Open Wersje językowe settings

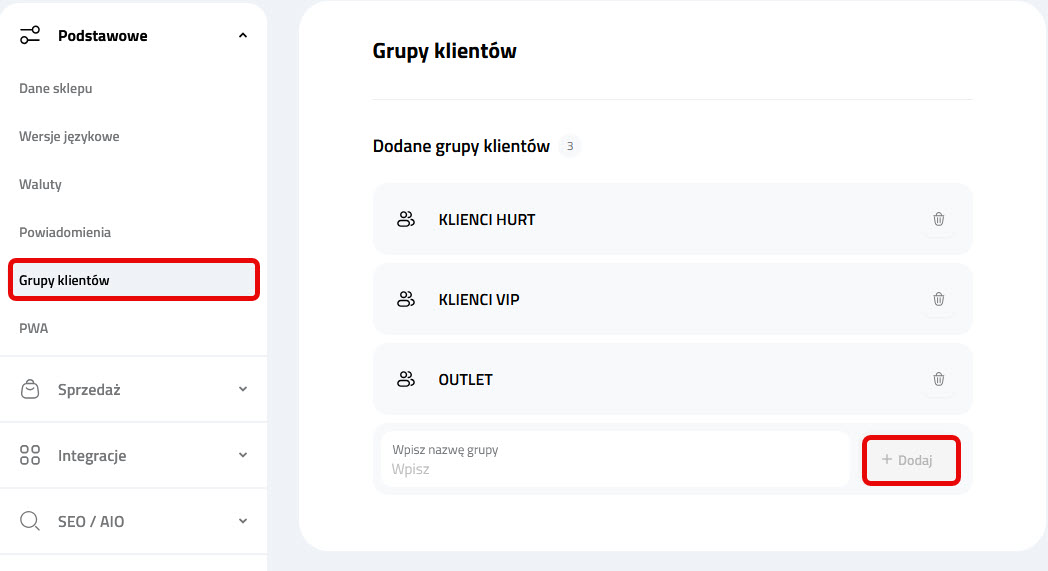click(x=69, y=136)
